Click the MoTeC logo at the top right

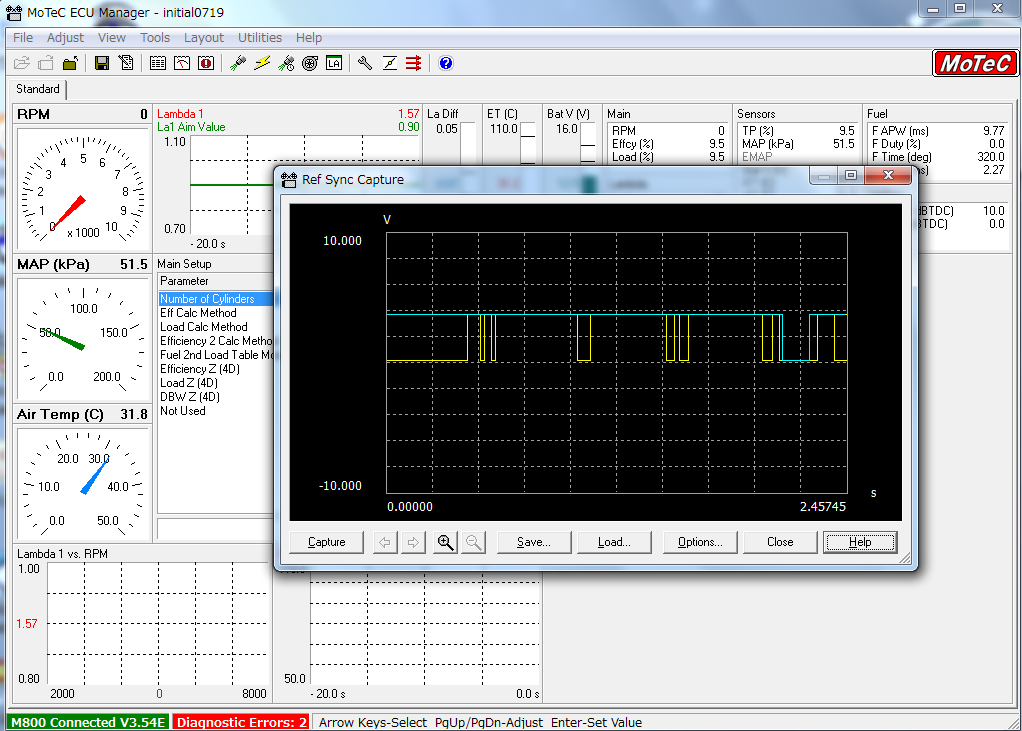(x=975, y=63)
